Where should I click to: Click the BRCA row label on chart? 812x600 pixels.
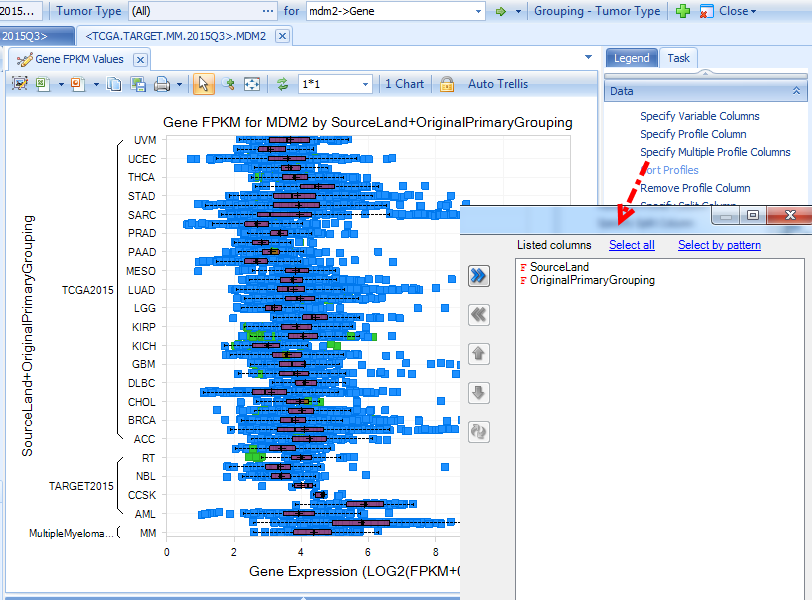pyautogui.click(x=142, y=420)
